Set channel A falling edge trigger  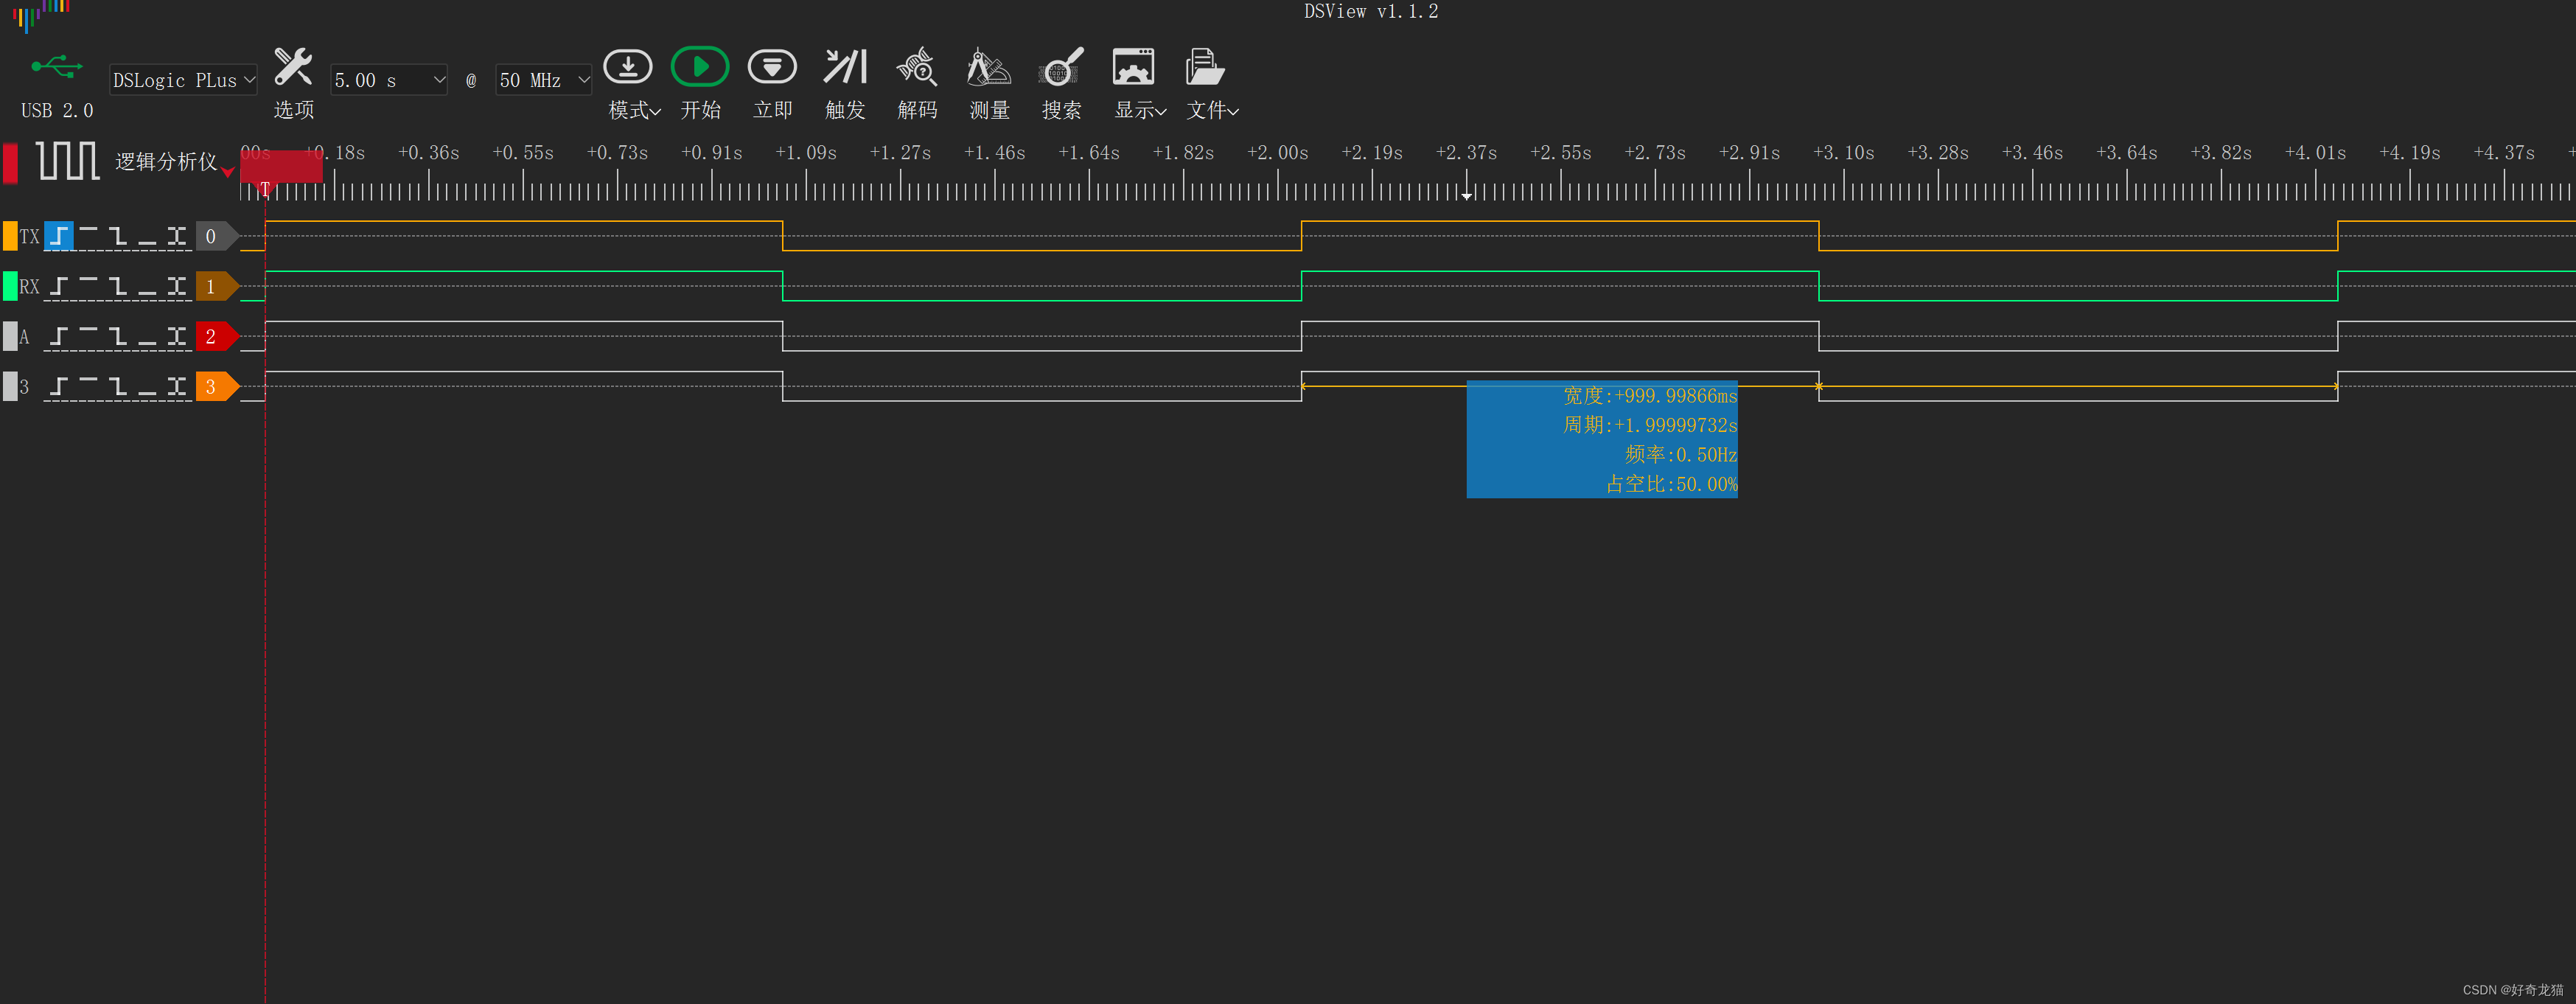coord(118,336)
